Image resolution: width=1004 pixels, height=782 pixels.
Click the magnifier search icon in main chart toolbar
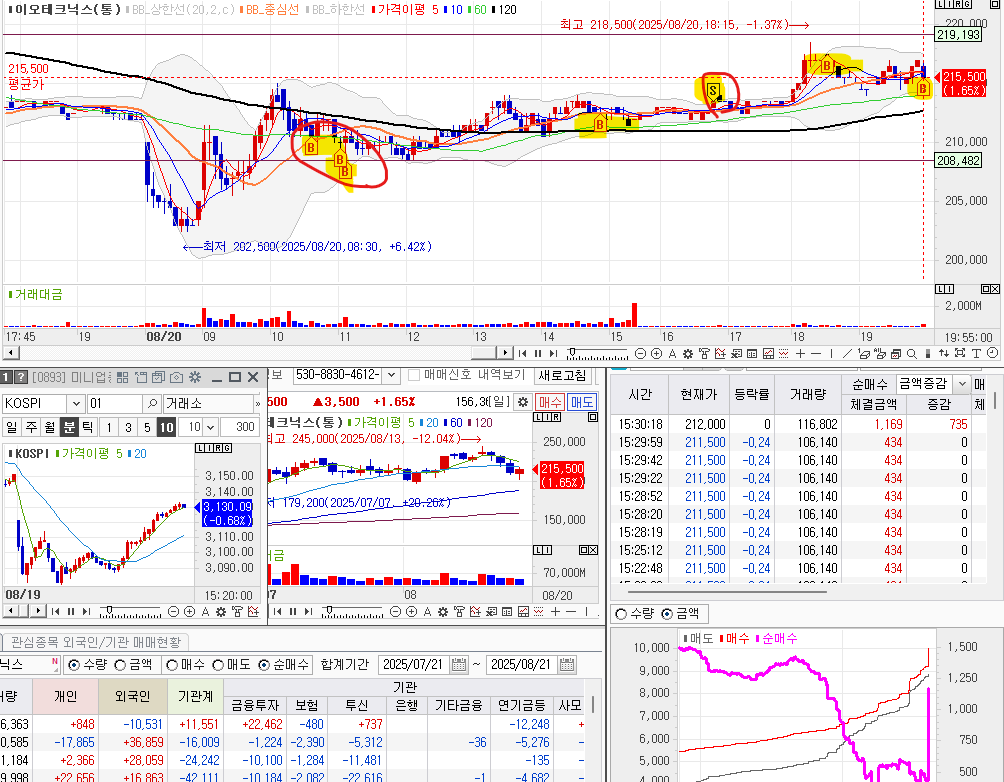click(x=911, y=353)
